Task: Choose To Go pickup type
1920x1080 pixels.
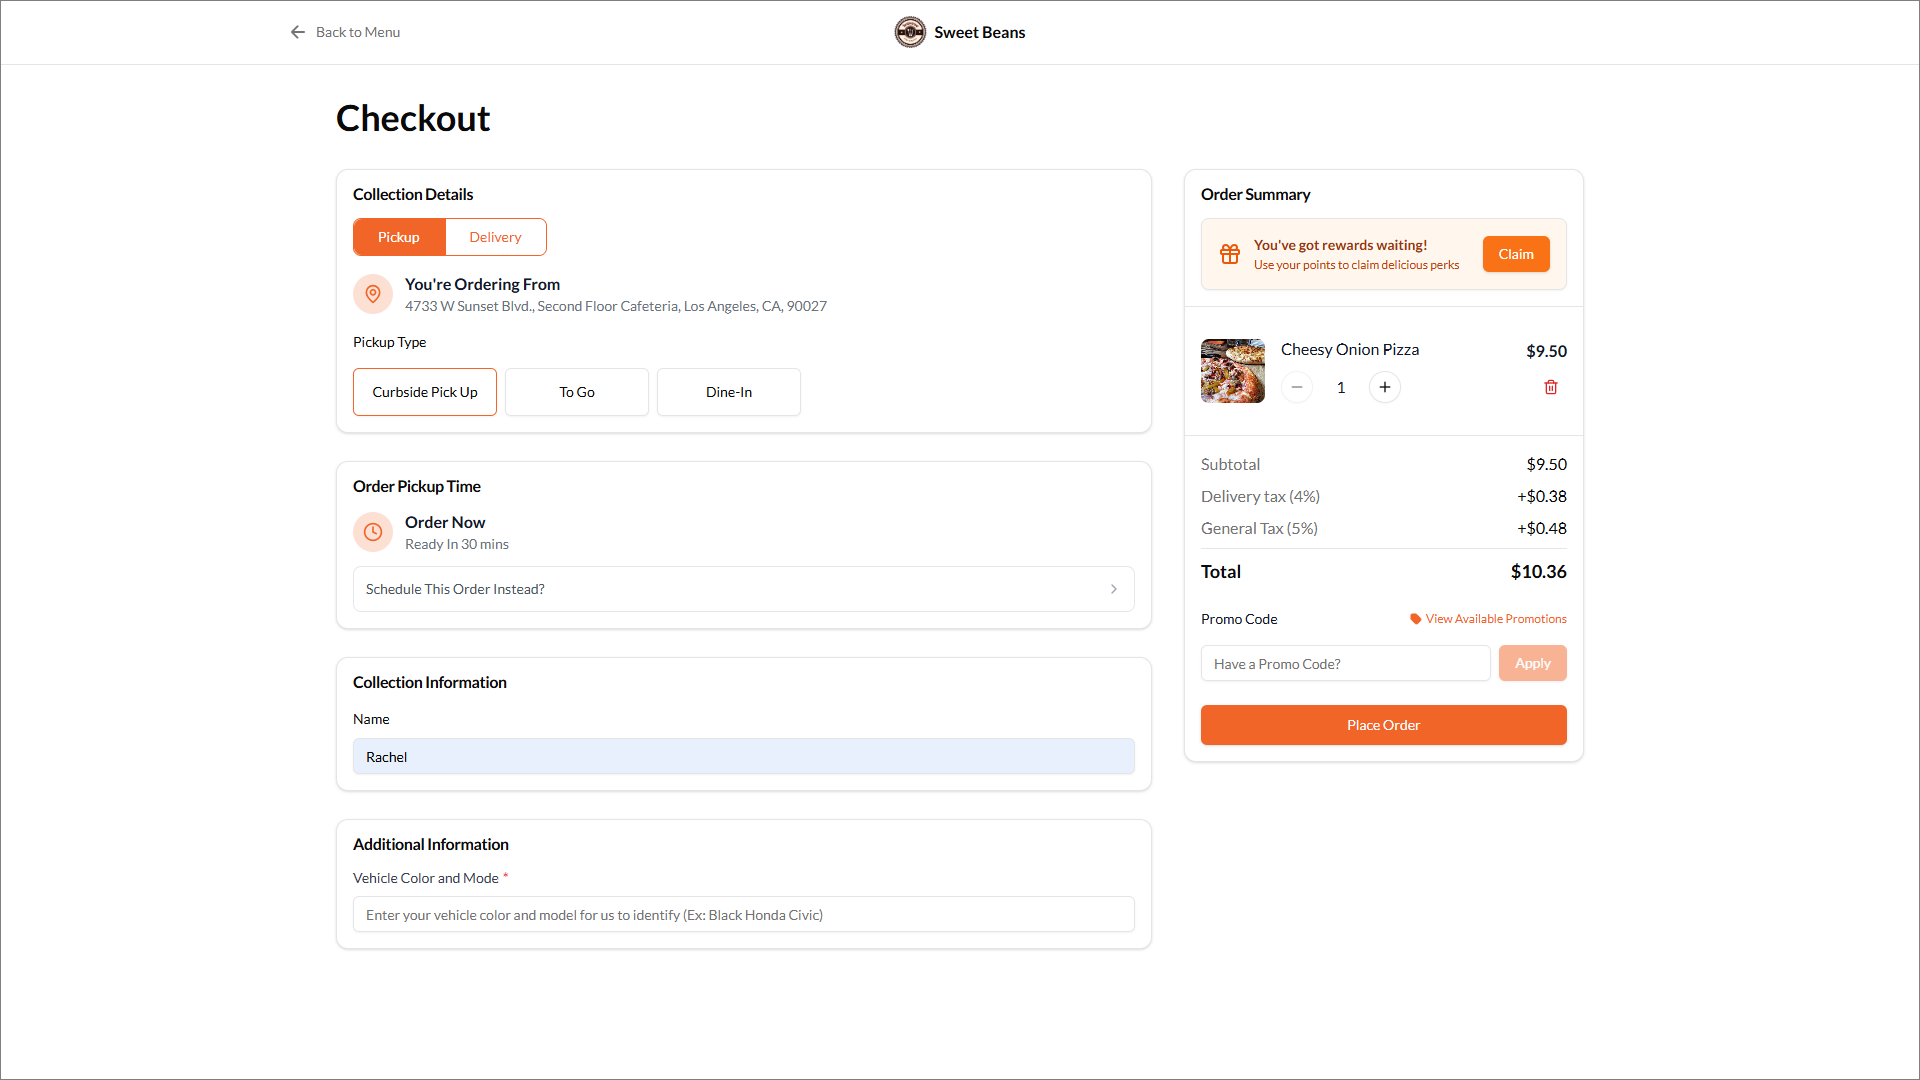Action: pos(577,392)
